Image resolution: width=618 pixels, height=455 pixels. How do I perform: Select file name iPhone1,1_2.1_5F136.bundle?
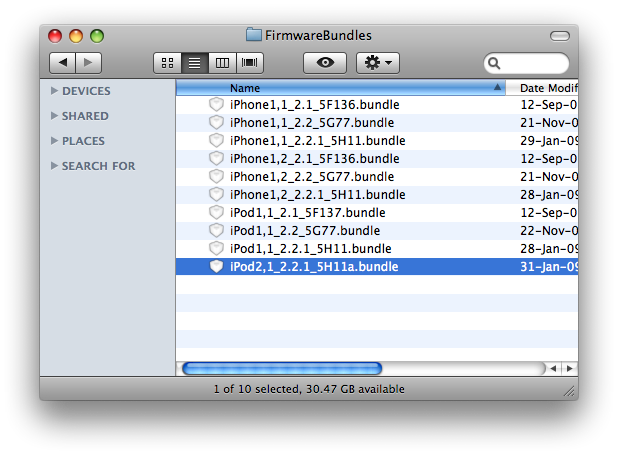click(315, 105)
